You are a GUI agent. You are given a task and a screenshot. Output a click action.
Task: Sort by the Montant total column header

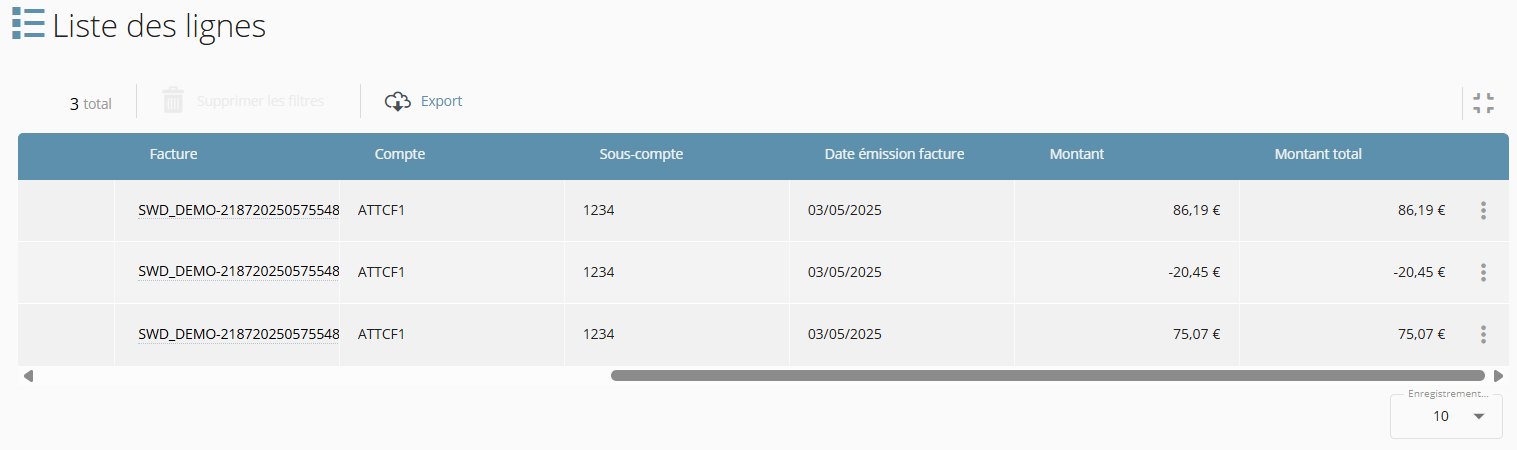(1318, 154)
